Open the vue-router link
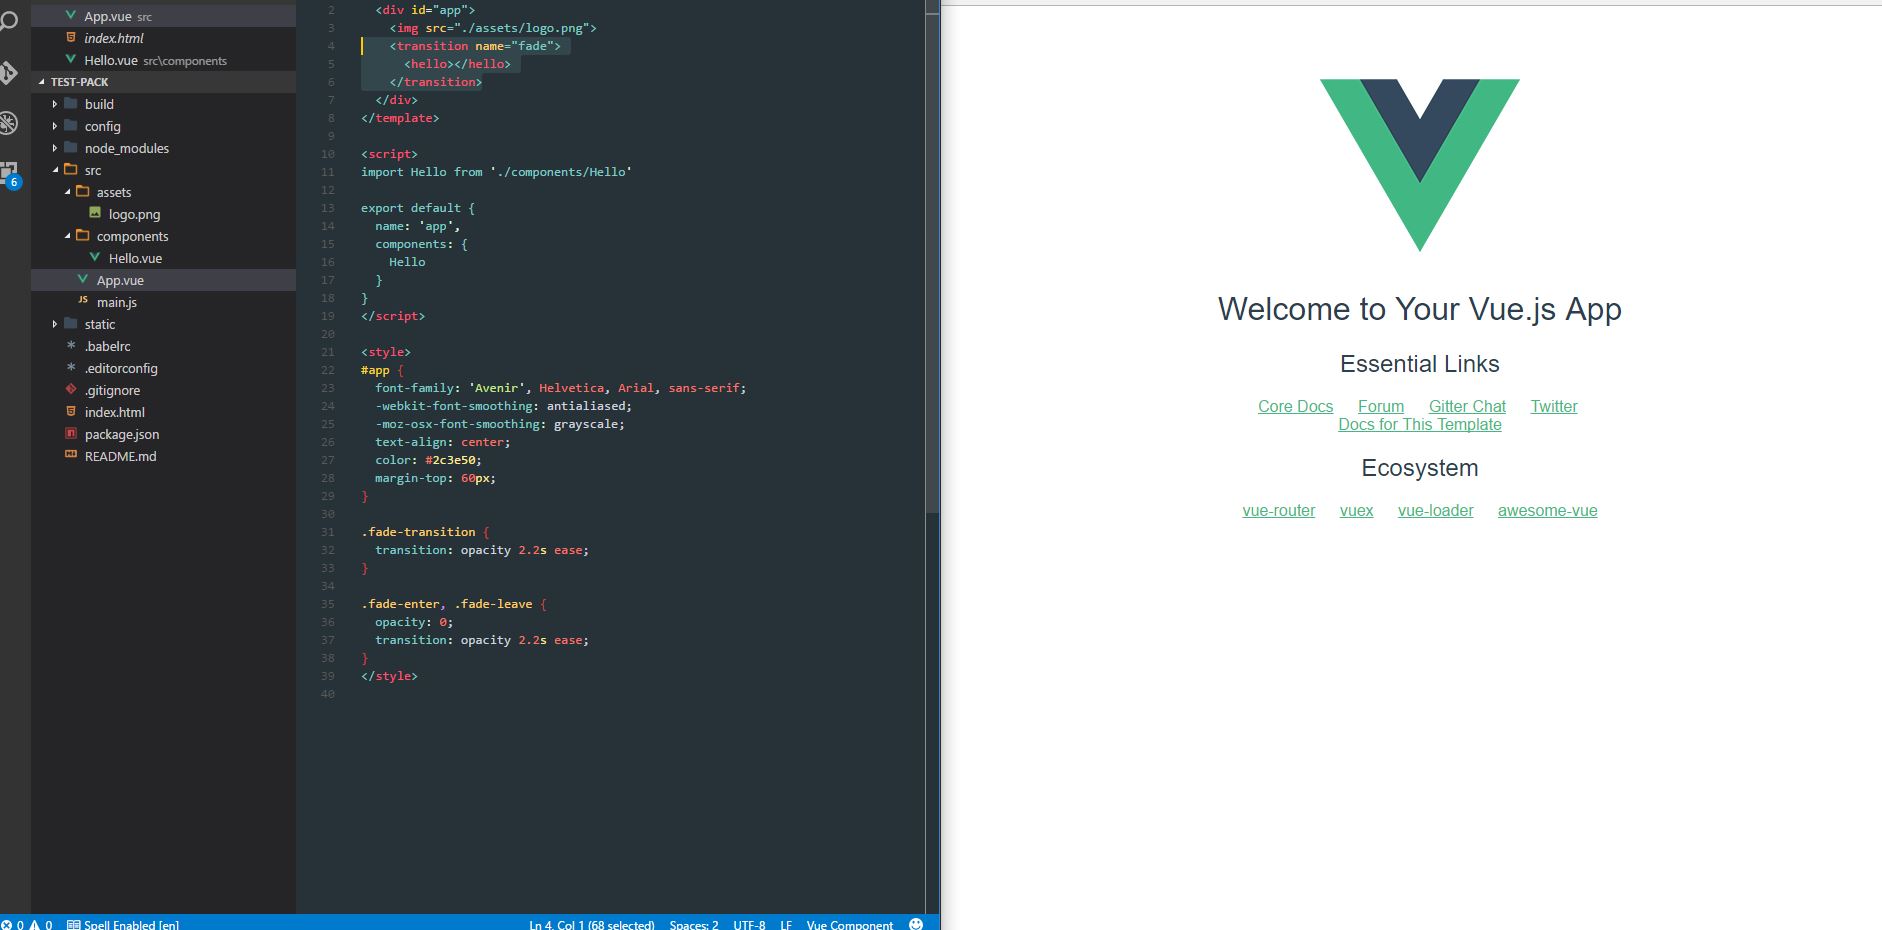Image resolution: width=1882 pixels, height=930 pixels. [1279, 510]
